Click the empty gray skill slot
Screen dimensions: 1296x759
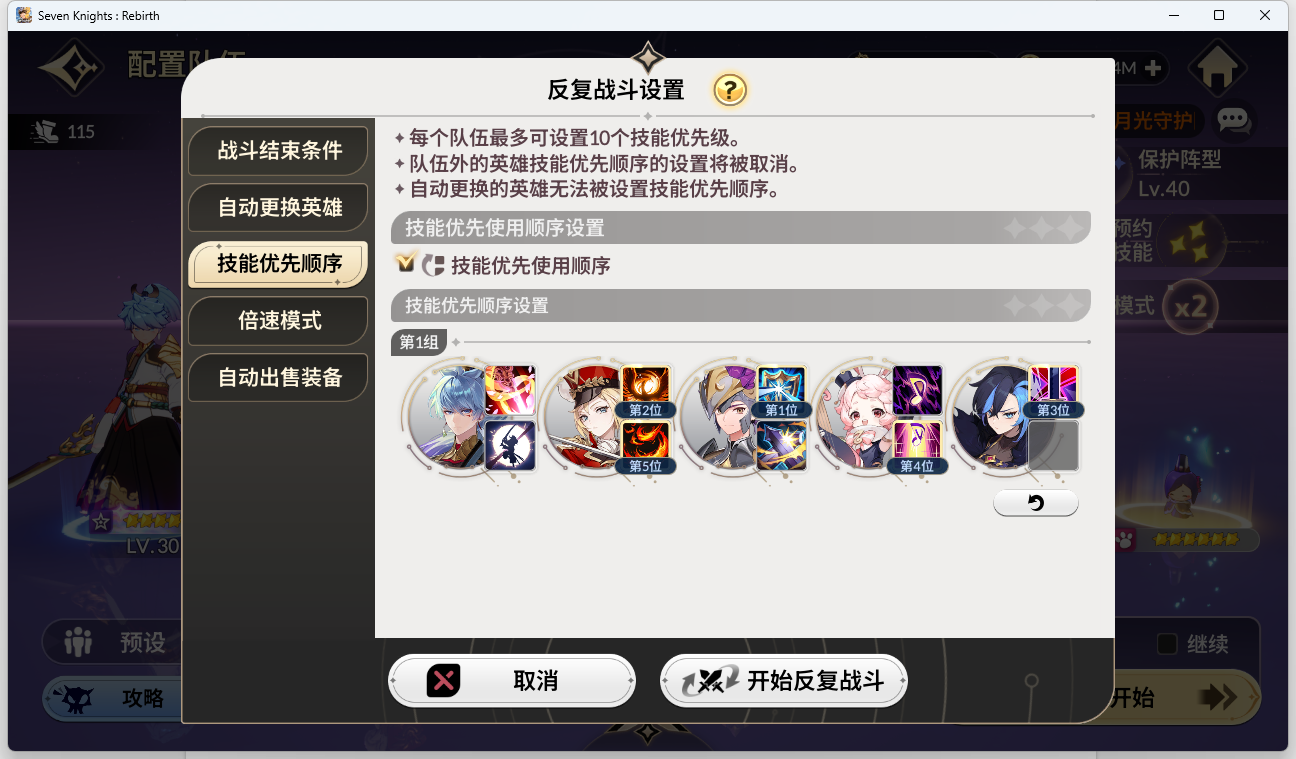click(x=1053, y=446)
